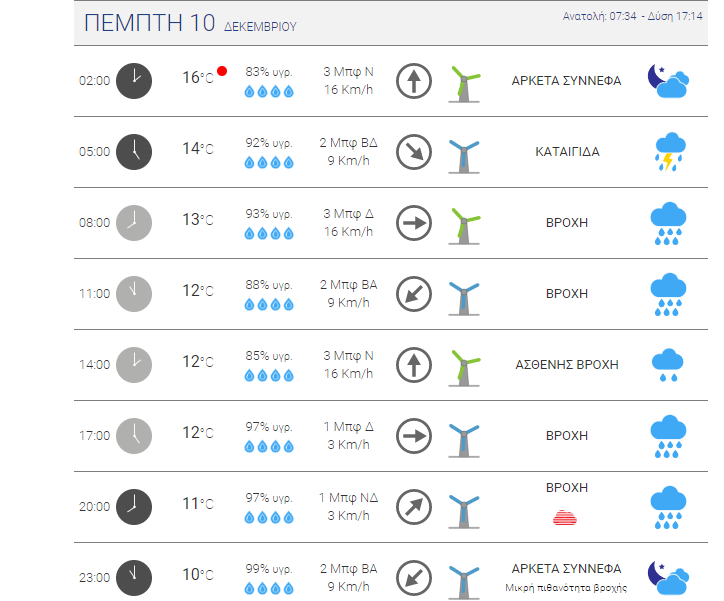This screenshot has height=601, width=724.
Task: Click the thunderstorm icon for 05:00
Action: coord(670,152)
